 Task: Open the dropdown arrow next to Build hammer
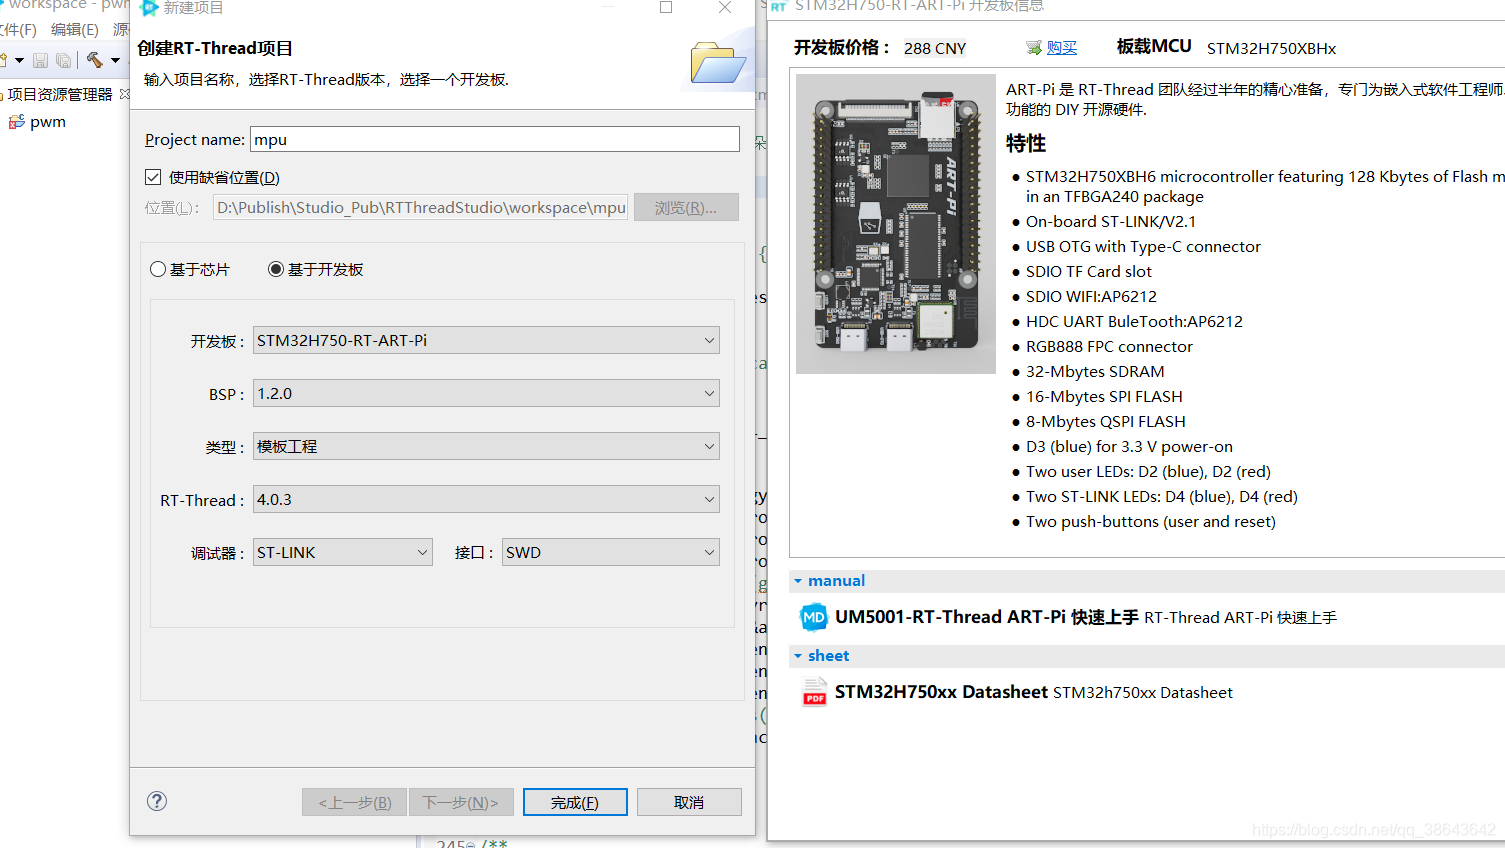pos(115,61)
